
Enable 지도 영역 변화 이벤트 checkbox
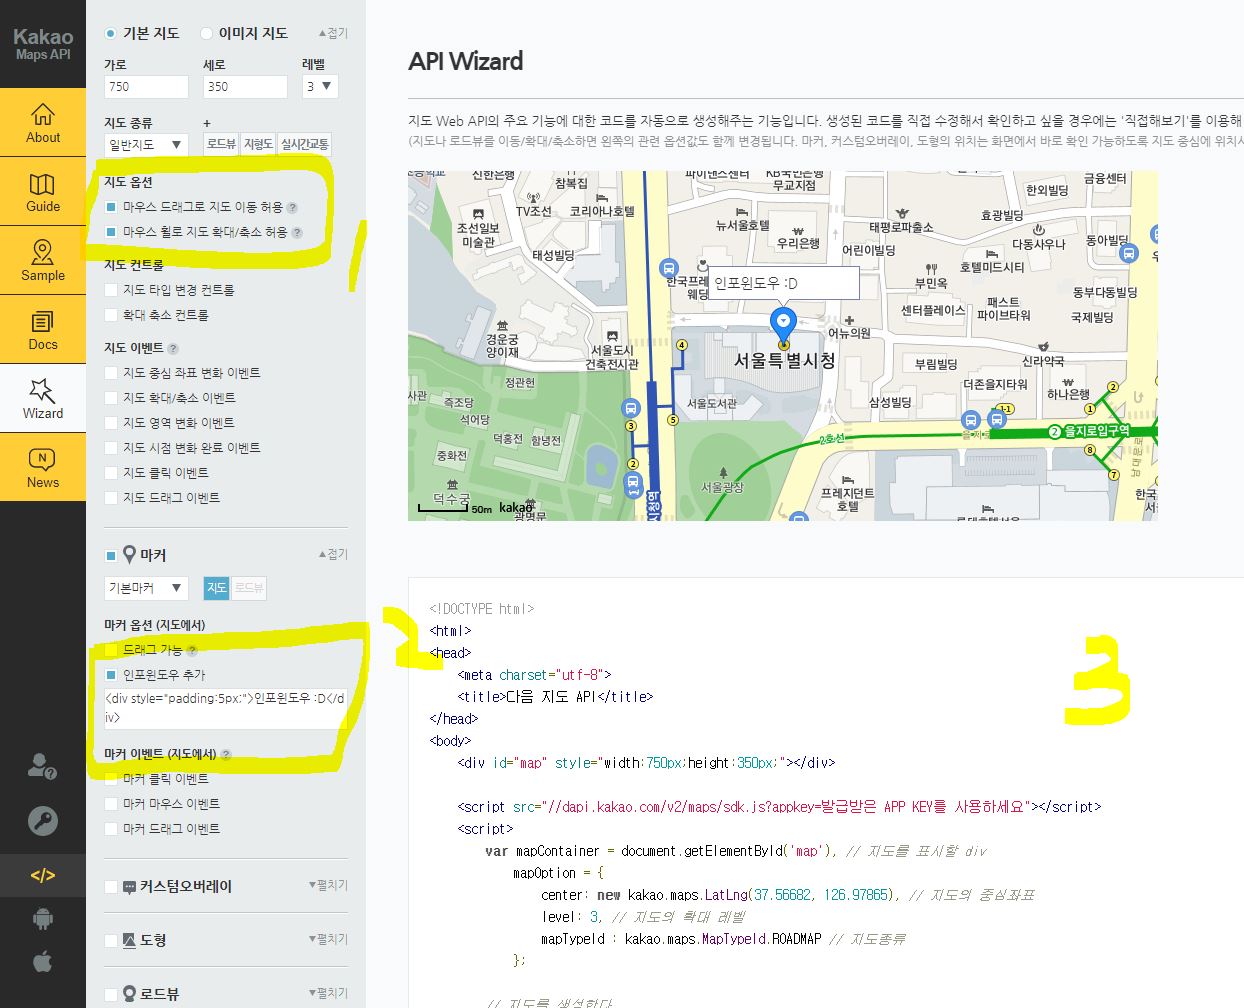click(111, 423)
